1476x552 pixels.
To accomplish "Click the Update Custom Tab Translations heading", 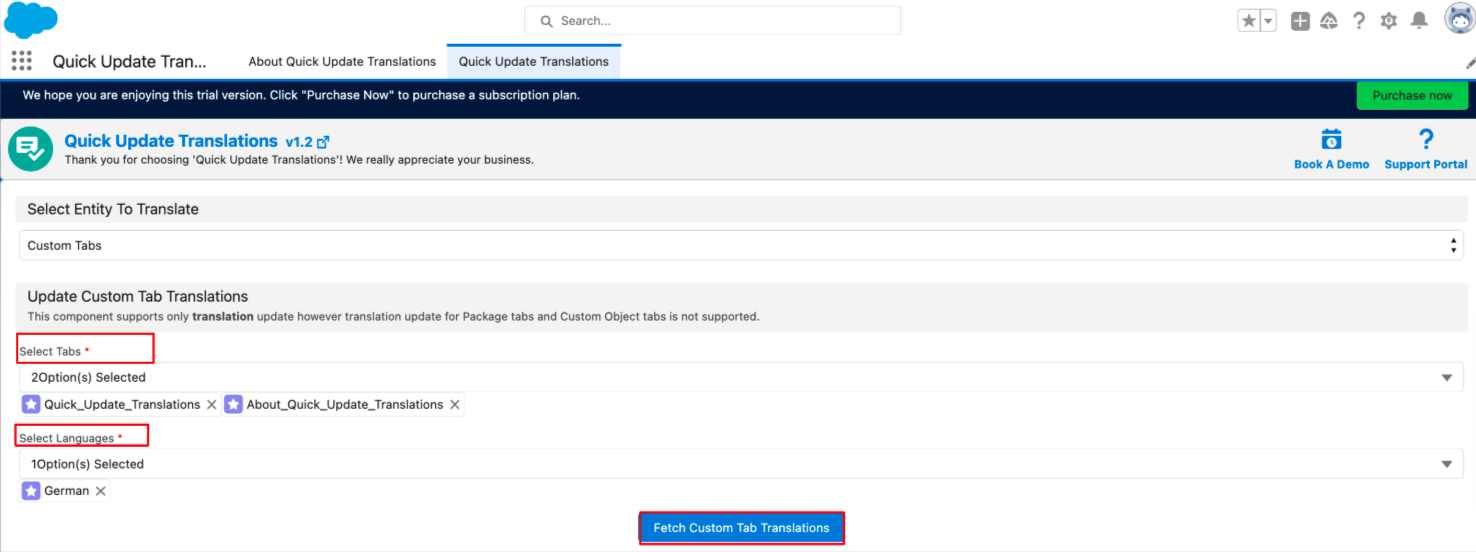I will [138, 296].
